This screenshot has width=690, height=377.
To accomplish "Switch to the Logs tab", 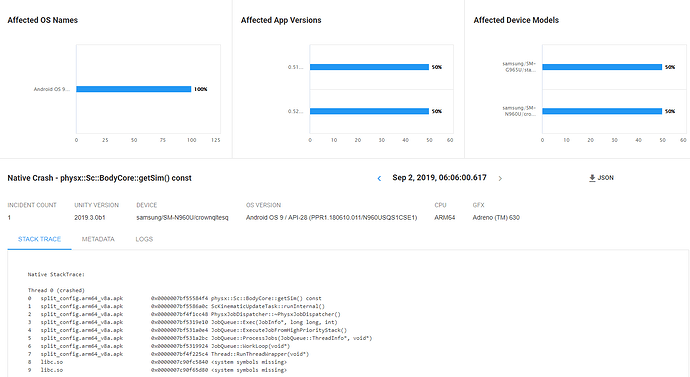I will [x=144, y=239].
